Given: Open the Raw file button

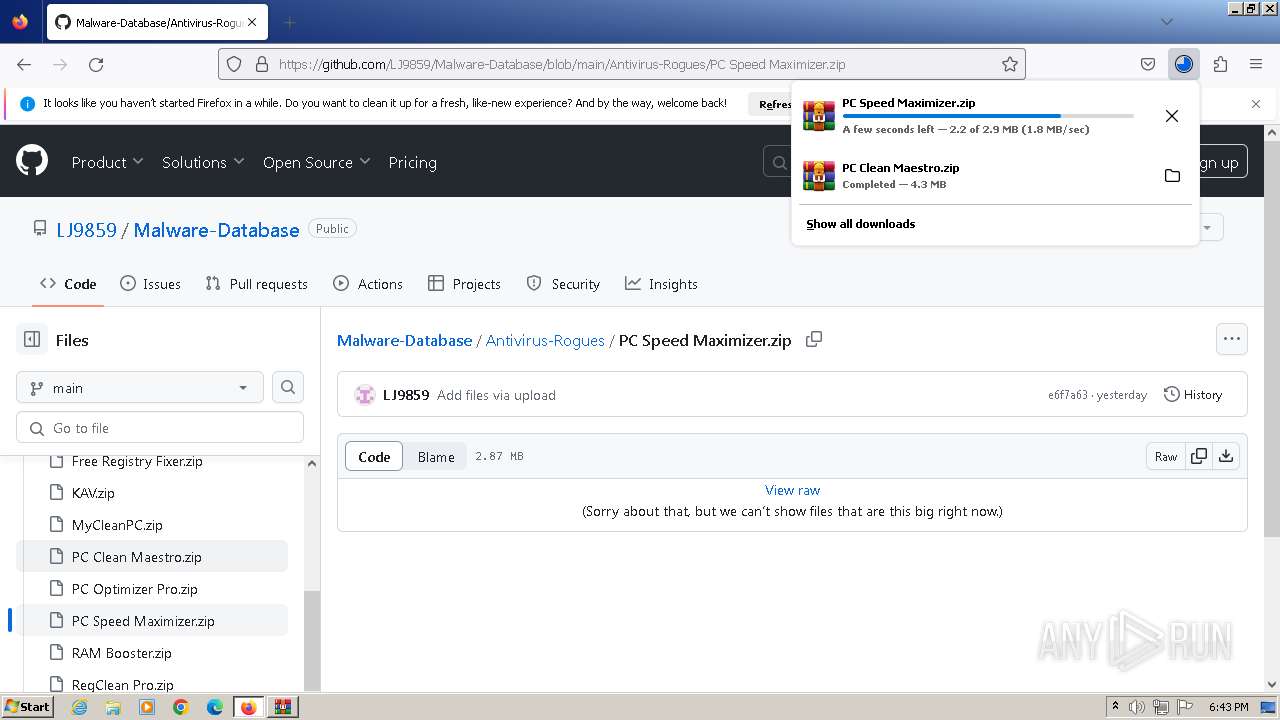Looking at the screenshot, I should (x=1166, y=456).
